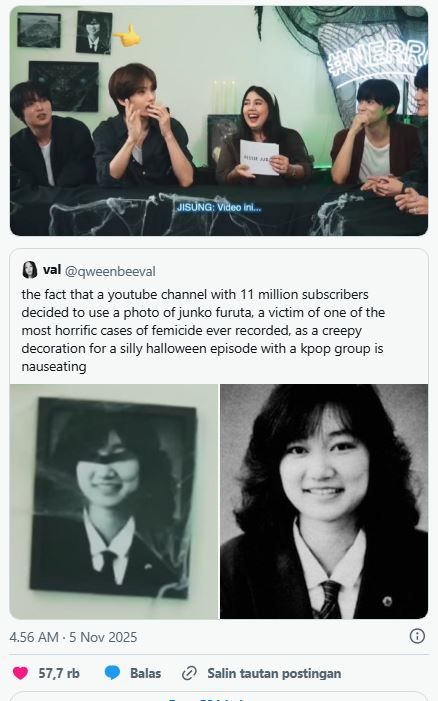Click the Balas reply label
This screenshot has width=438, height=701.
(x=145, y=673)
